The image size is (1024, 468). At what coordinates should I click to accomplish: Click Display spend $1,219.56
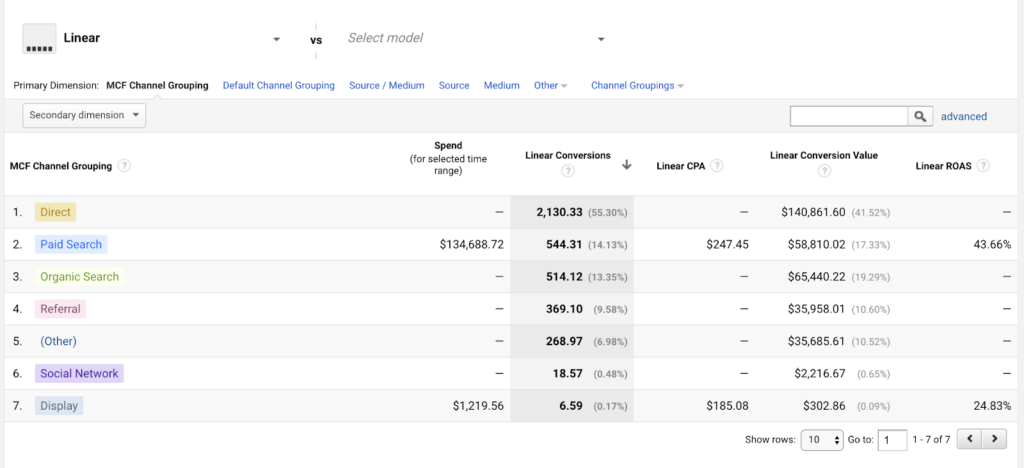click(x=478, y=406)
